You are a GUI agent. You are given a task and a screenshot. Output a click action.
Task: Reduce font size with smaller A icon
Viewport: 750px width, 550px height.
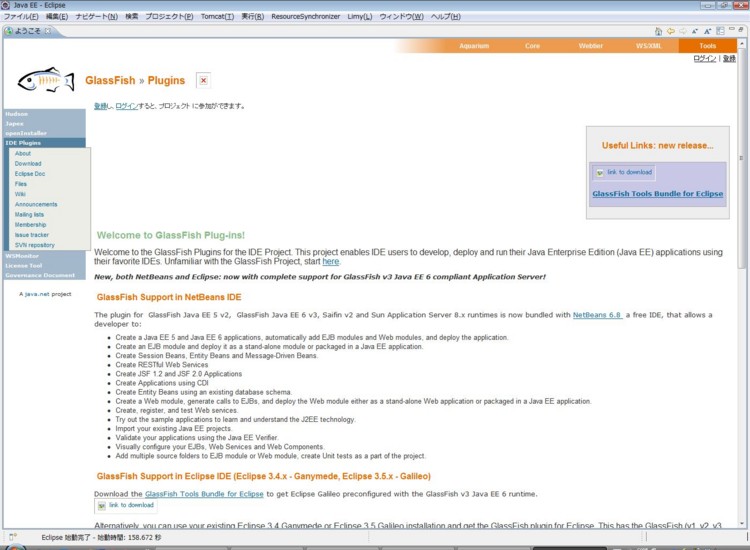(x=695, y=31)
